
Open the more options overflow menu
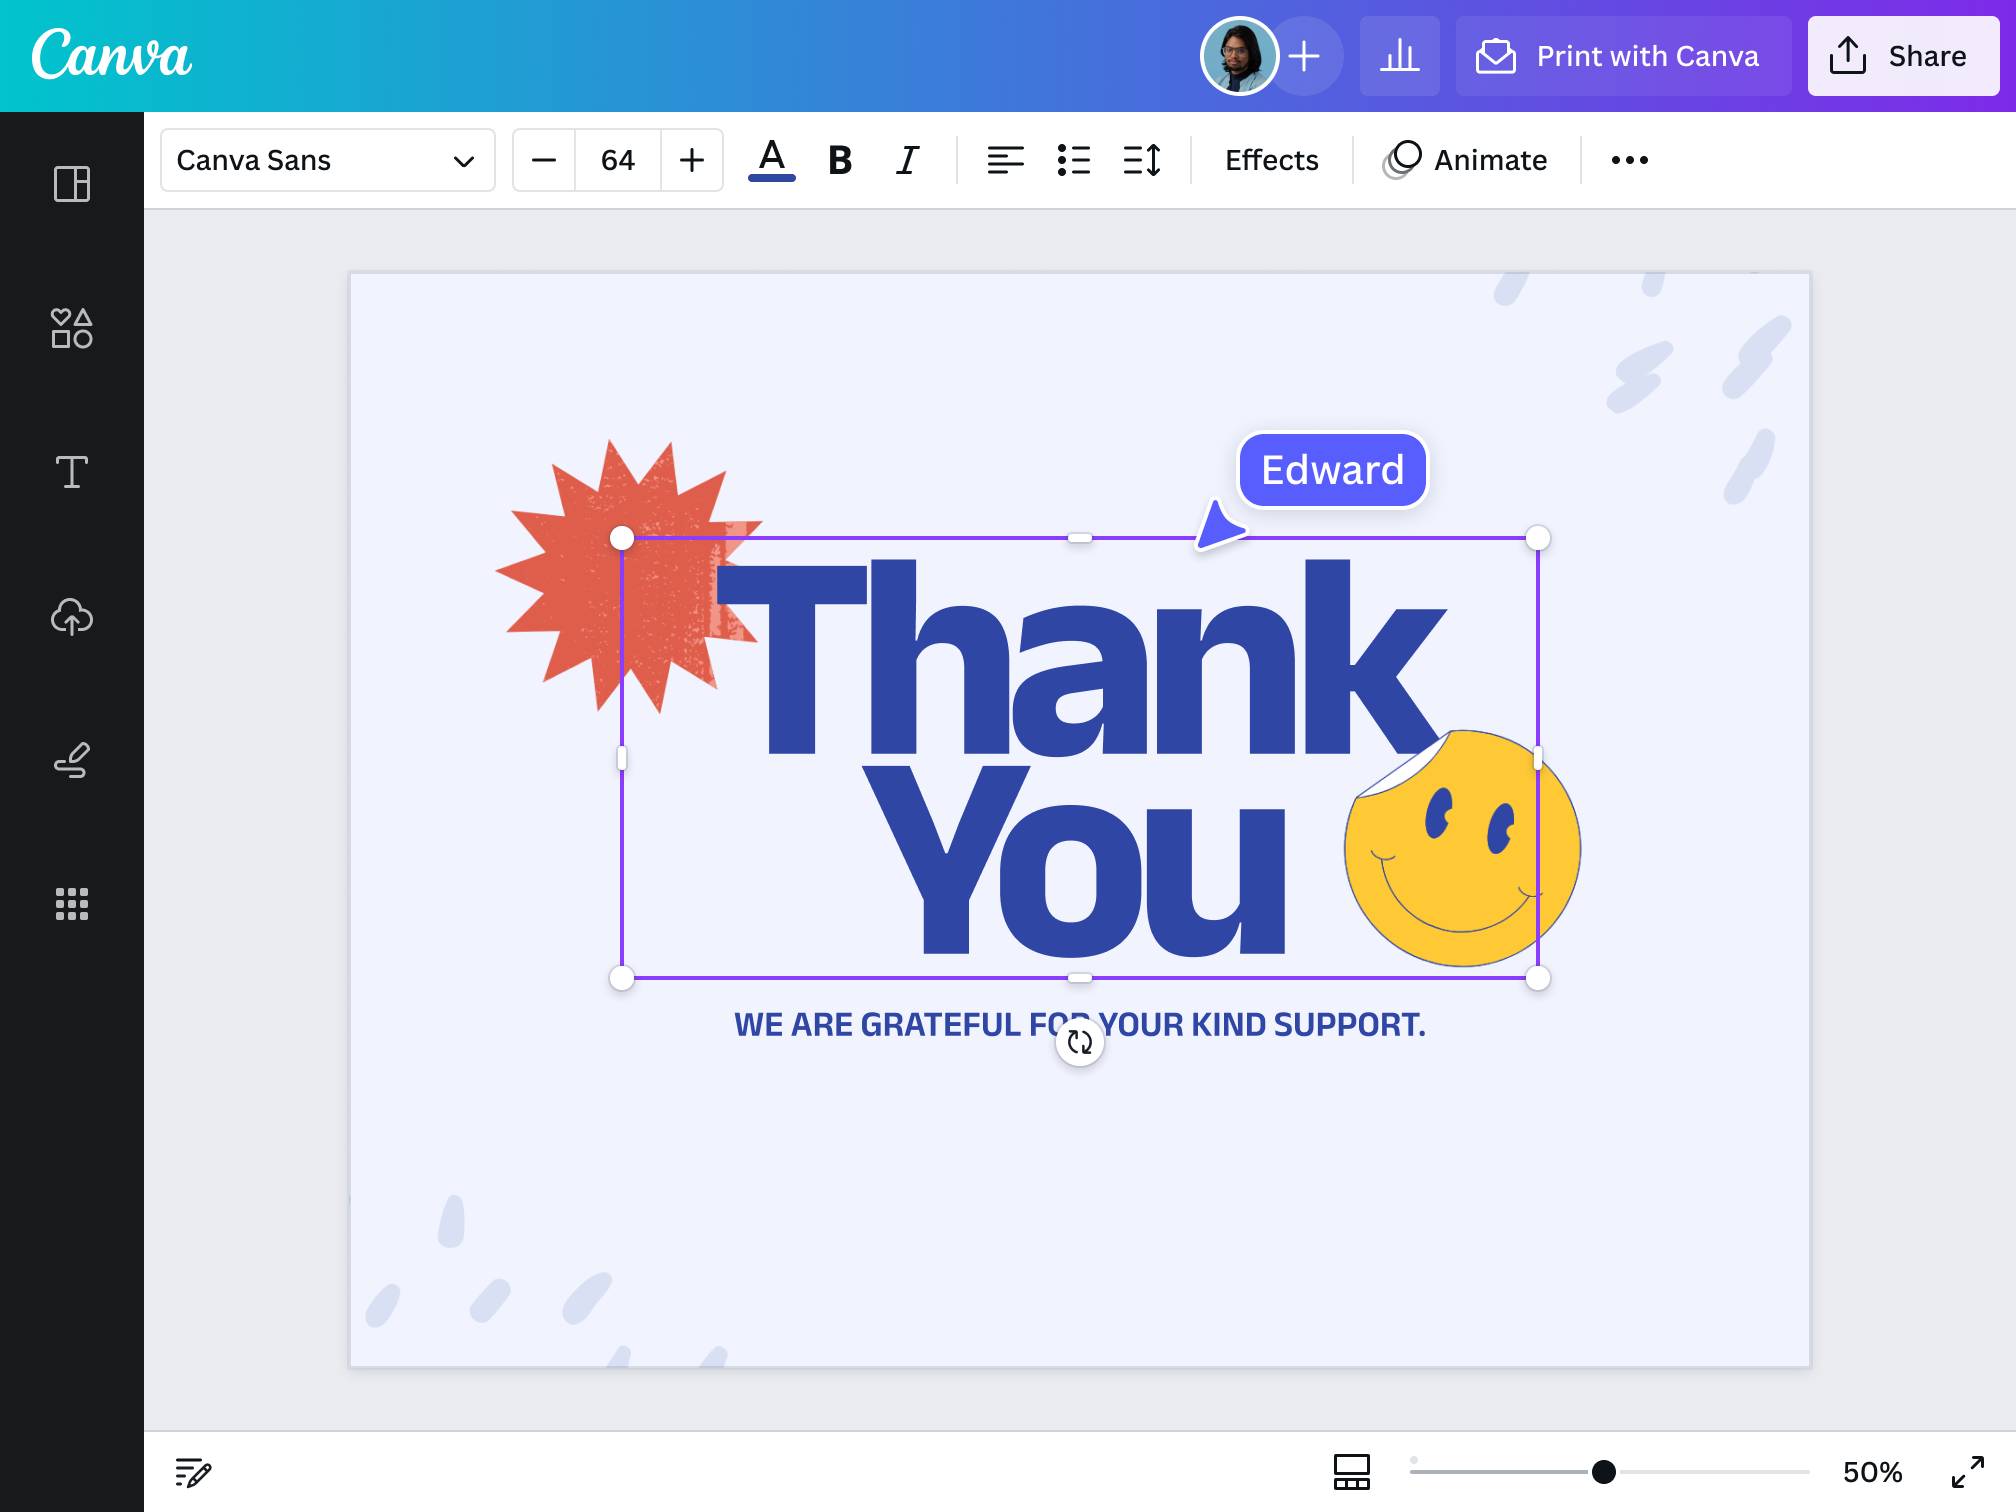coord(1629,160)
